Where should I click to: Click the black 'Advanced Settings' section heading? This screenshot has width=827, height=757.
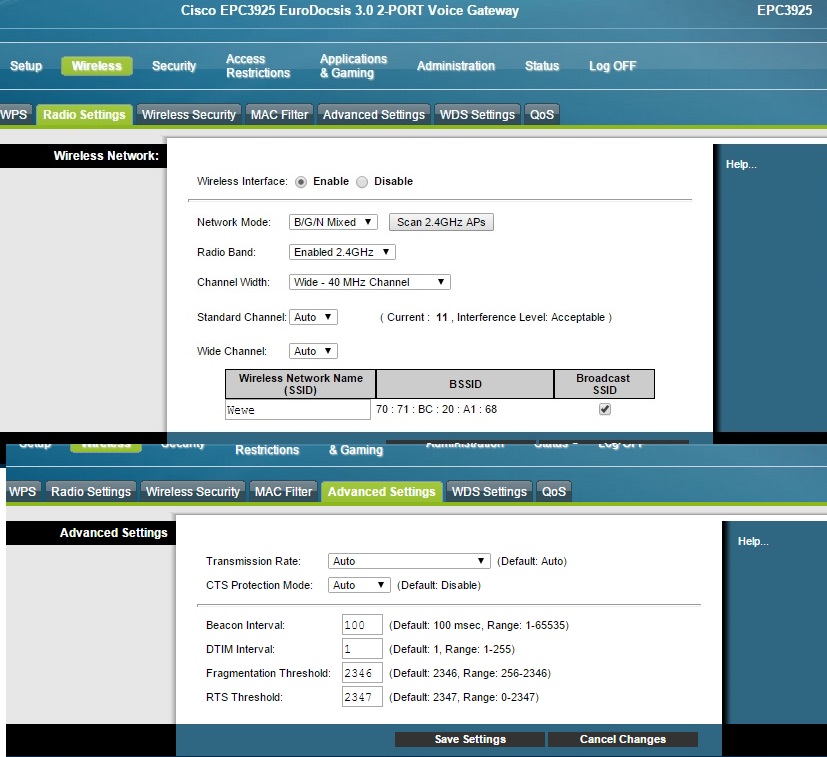(x=113, y=533)
